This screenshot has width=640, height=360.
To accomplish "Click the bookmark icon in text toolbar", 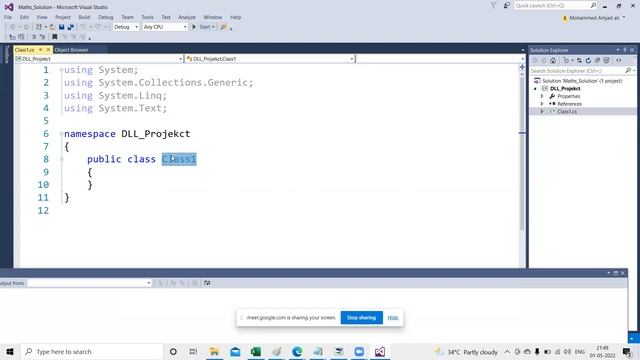I will click(x=55, y=37).
